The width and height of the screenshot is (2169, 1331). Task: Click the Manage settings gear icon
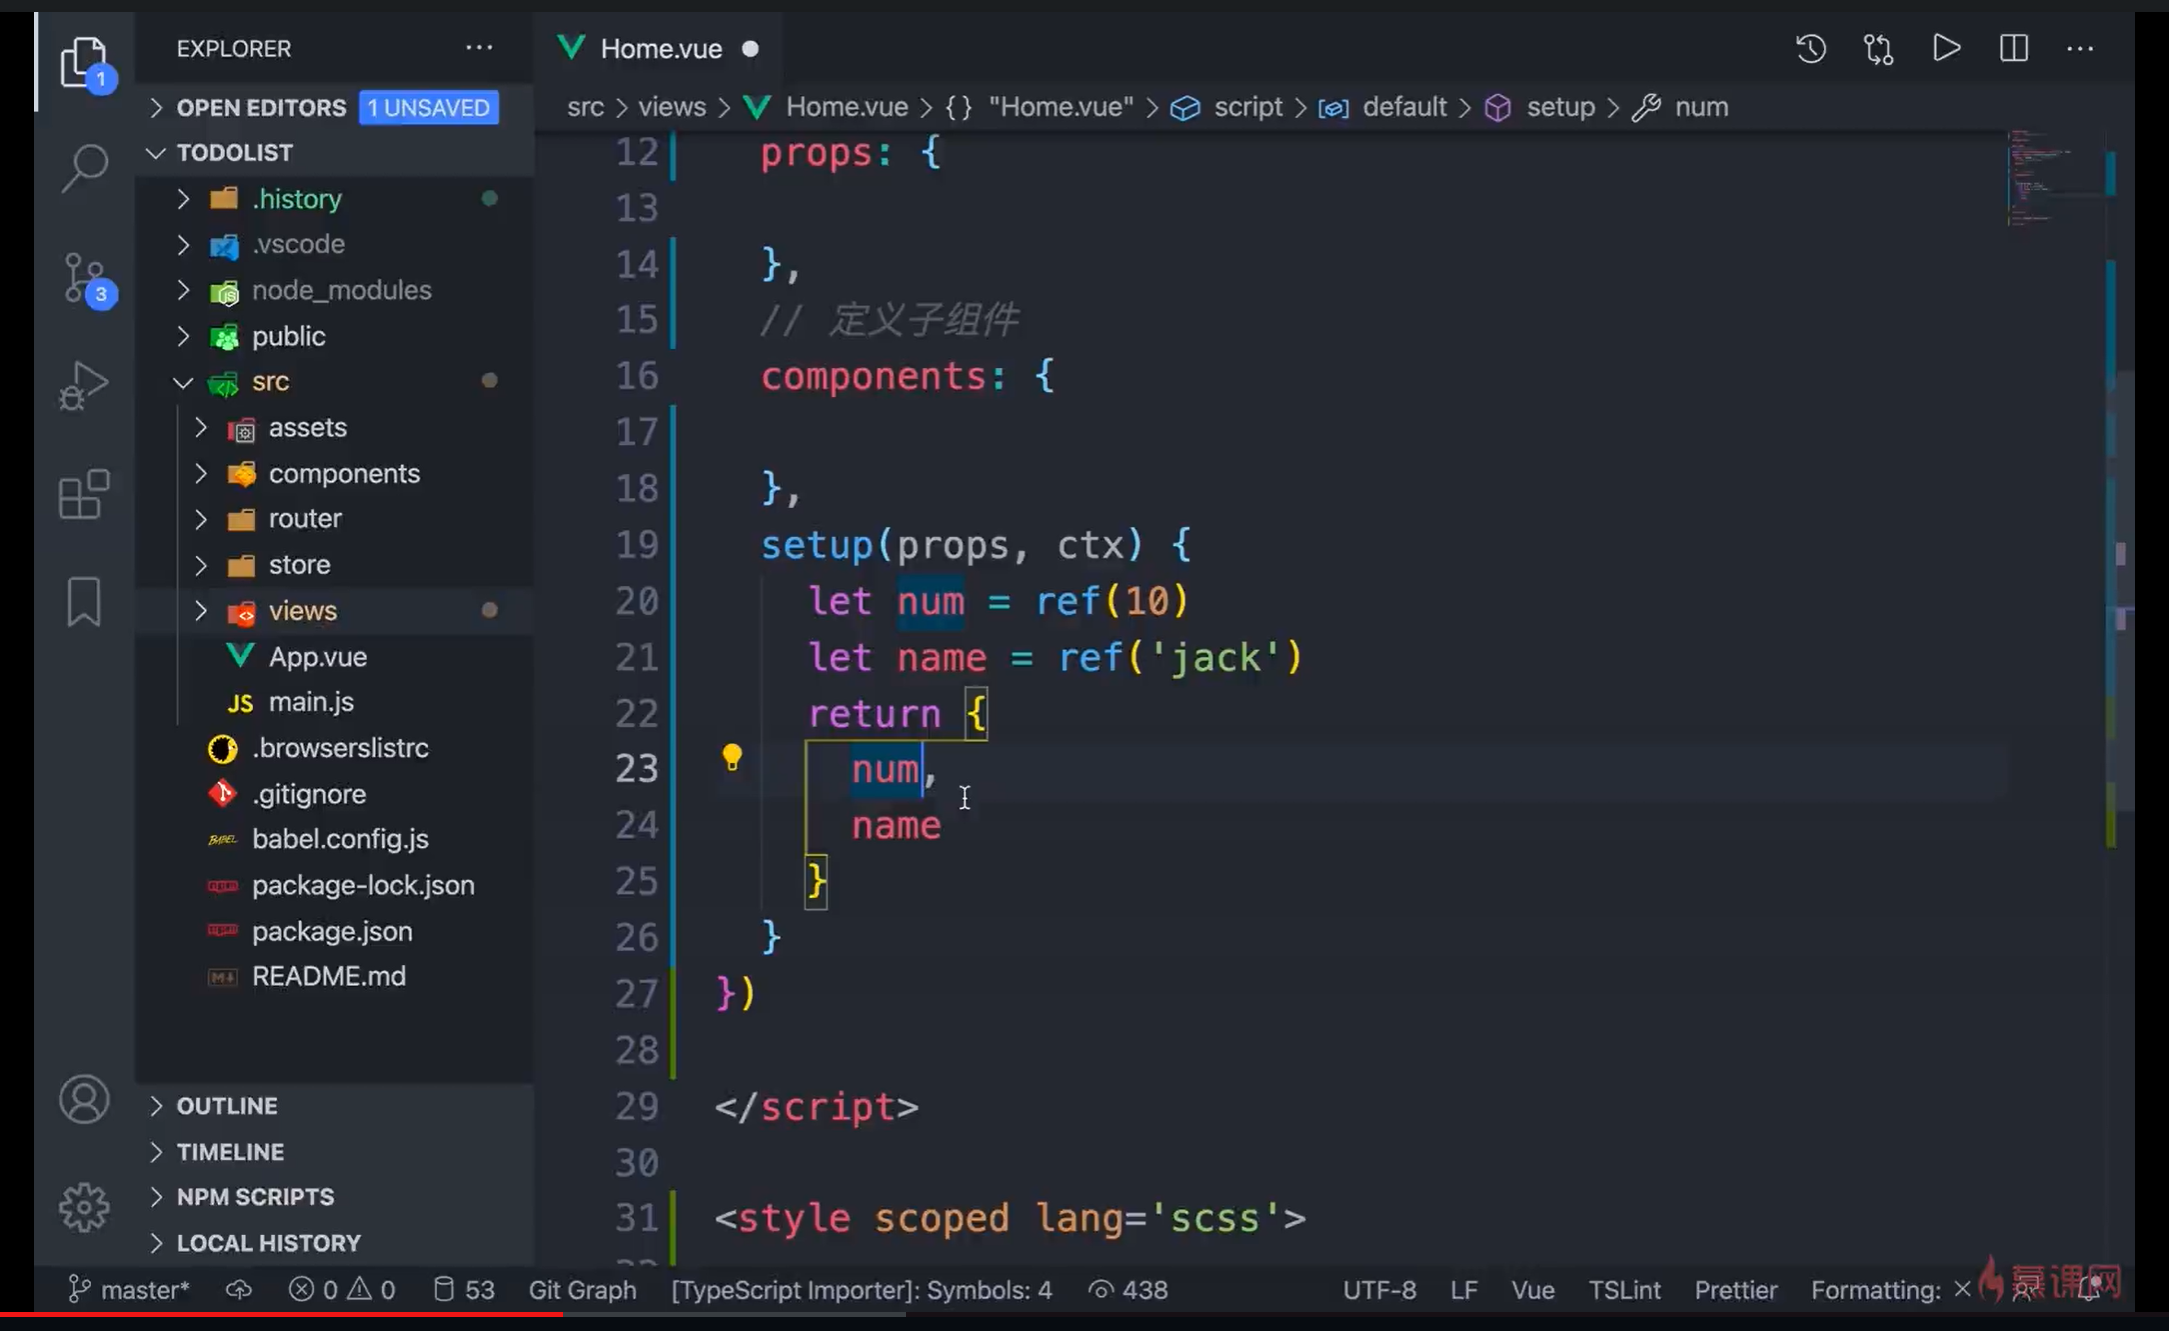point(84,1207)
